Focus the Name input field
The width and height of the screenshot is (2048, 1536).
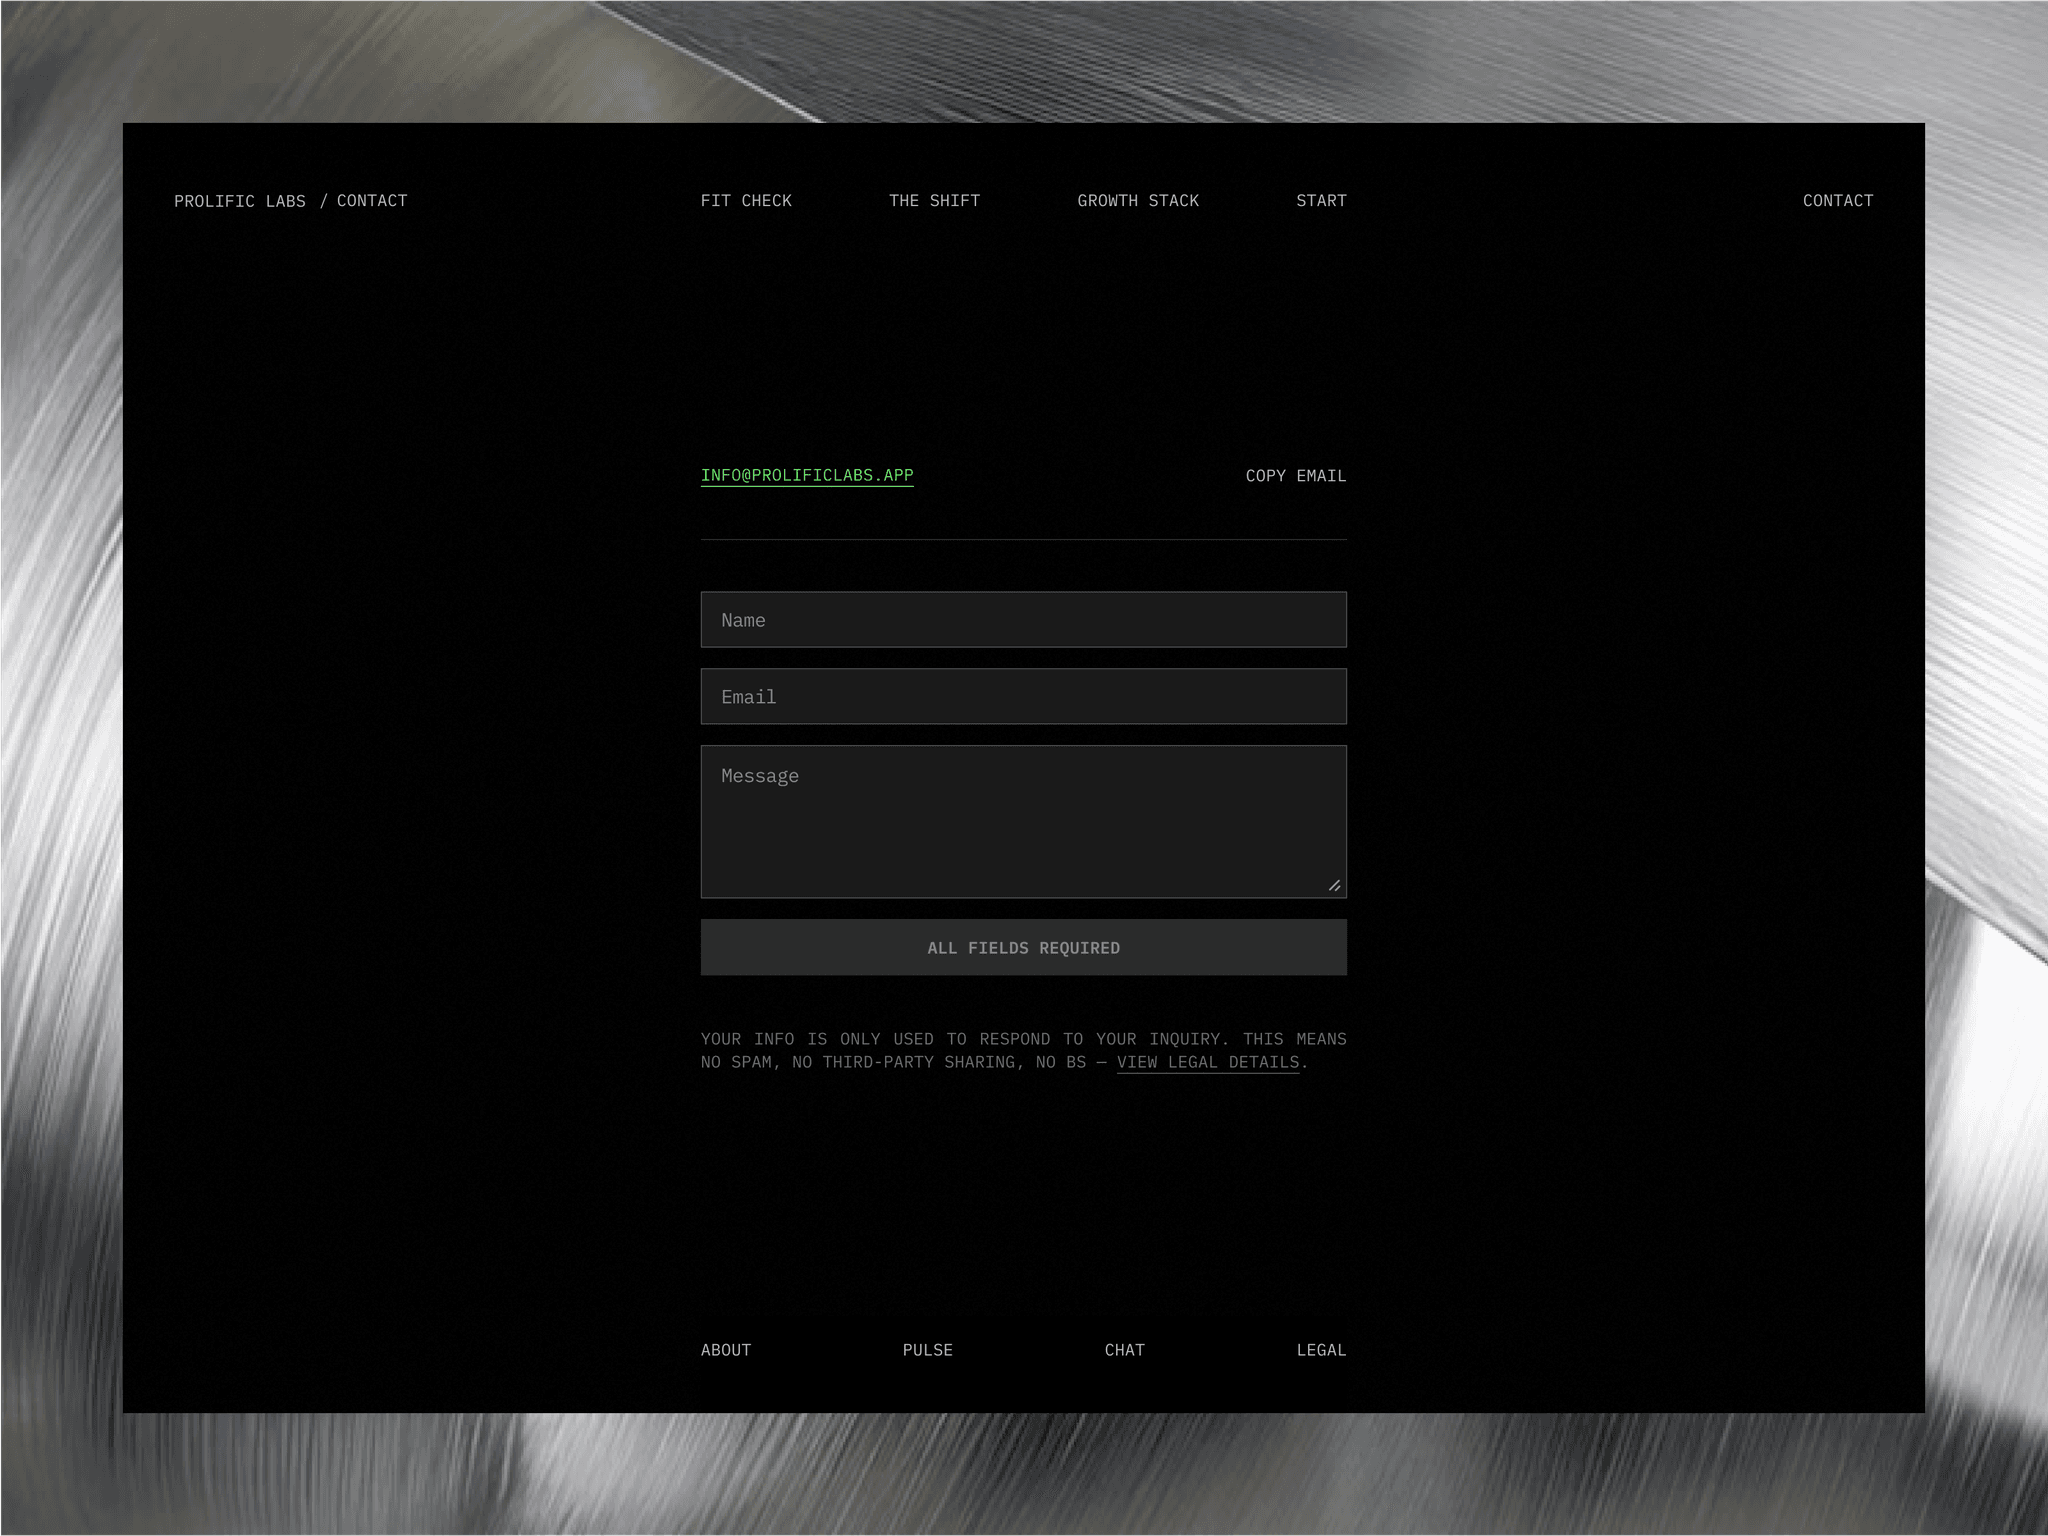1023,620
